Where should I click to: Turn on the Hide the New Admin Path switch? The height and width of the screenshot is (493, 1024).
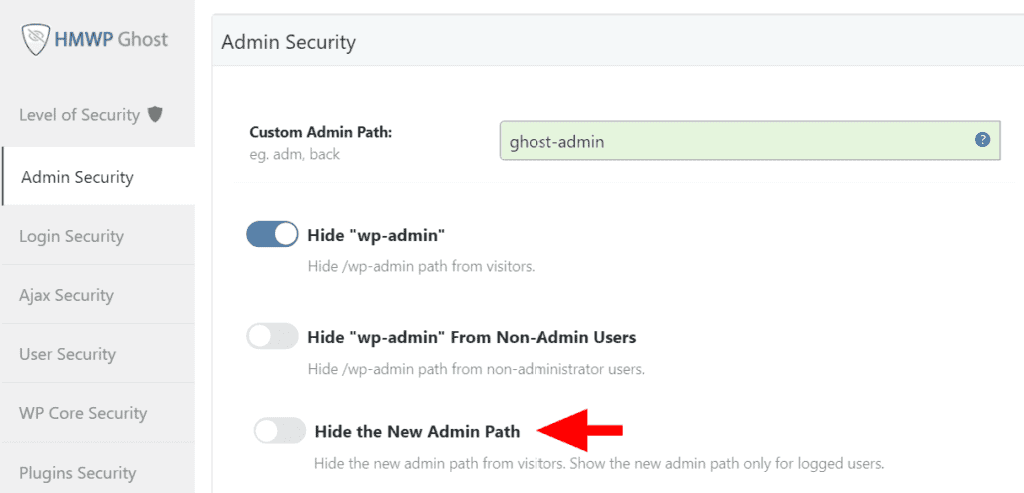[279, 431]
